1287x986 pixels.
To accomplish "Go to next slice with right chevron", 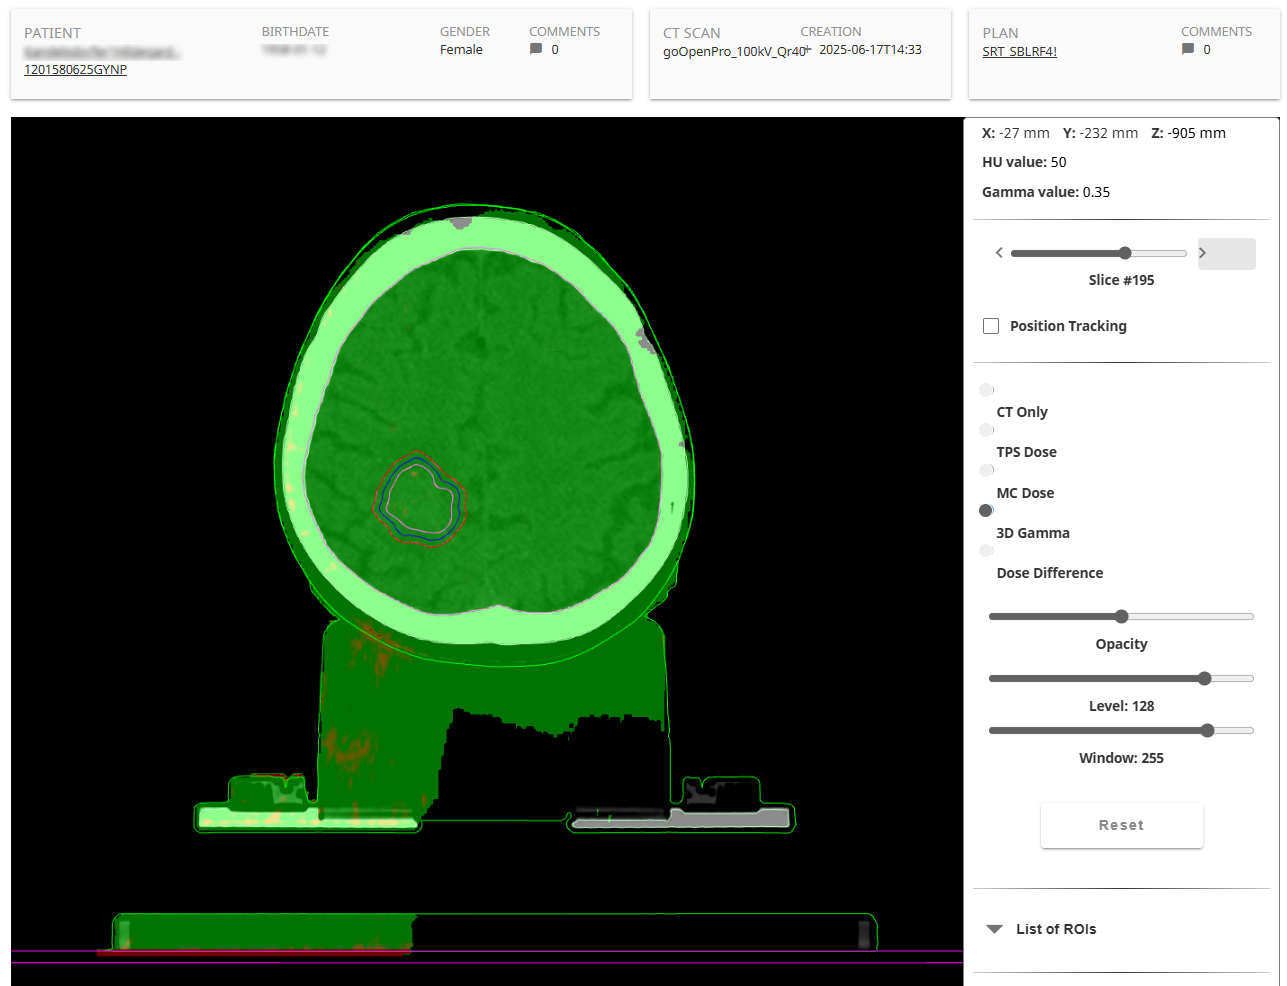I will click(x=1203, y=253).
